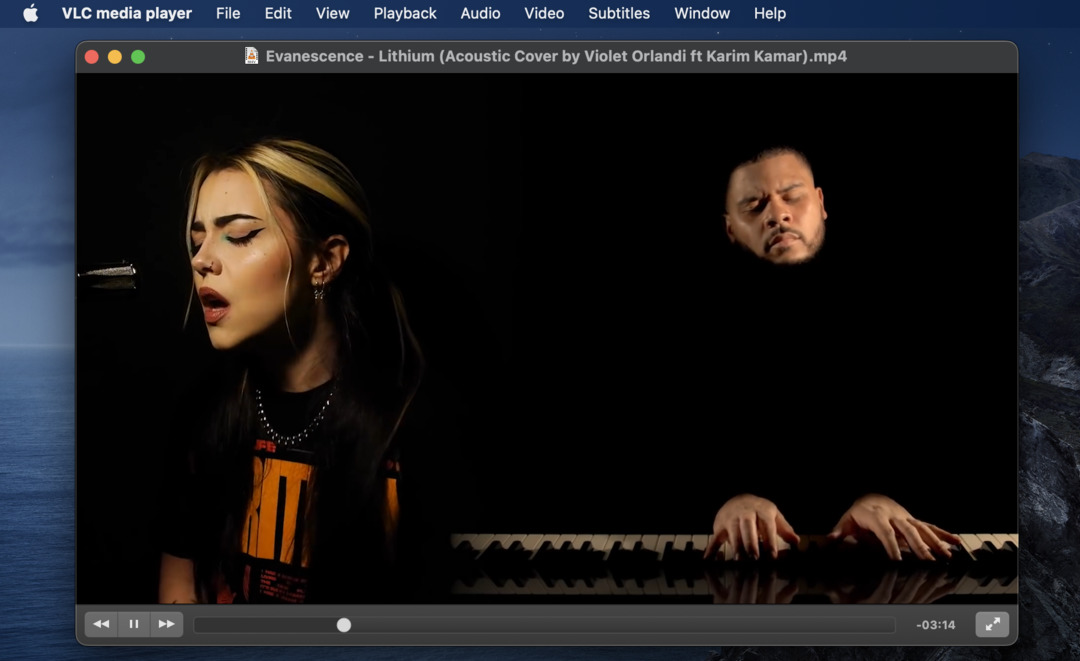Open the File menu
Image resolution: width=1080 pixels, height=661 pixels.
(x=228, y=13)
